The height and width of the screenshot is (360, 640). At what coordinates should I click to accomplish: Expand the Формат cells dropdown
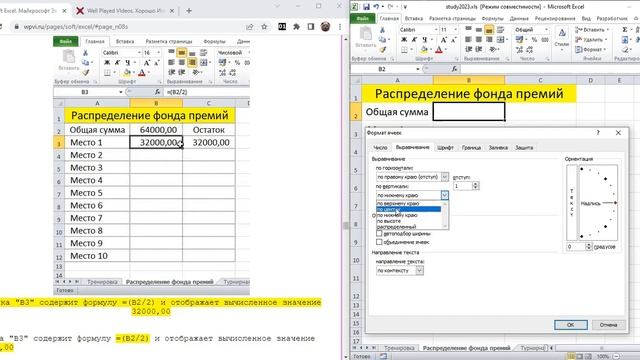point(605,49)
